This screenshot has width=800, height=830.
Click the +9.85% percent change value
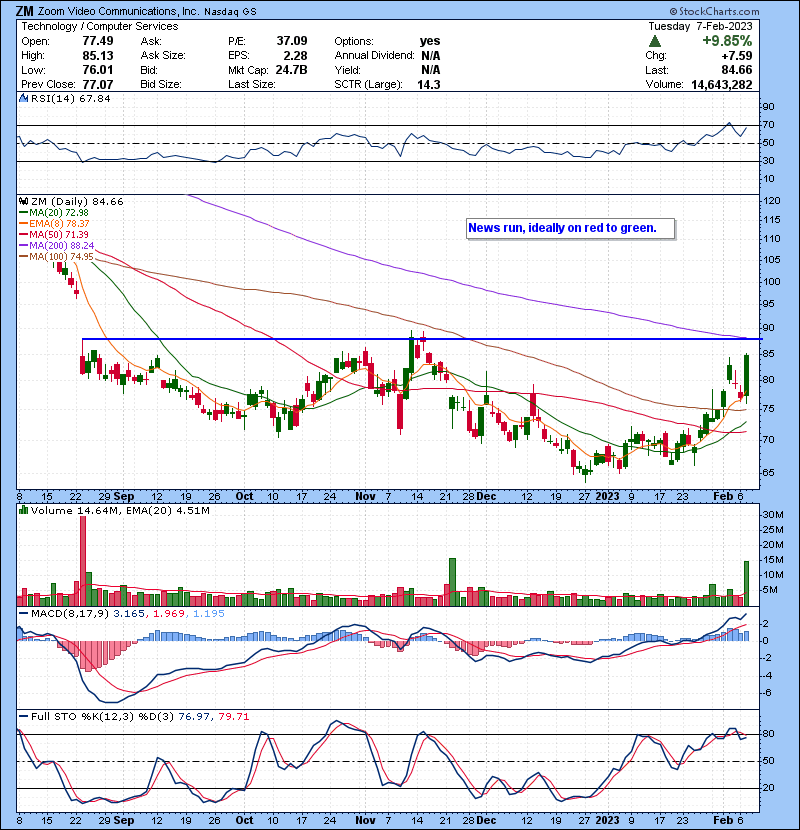tap(727, 41)
